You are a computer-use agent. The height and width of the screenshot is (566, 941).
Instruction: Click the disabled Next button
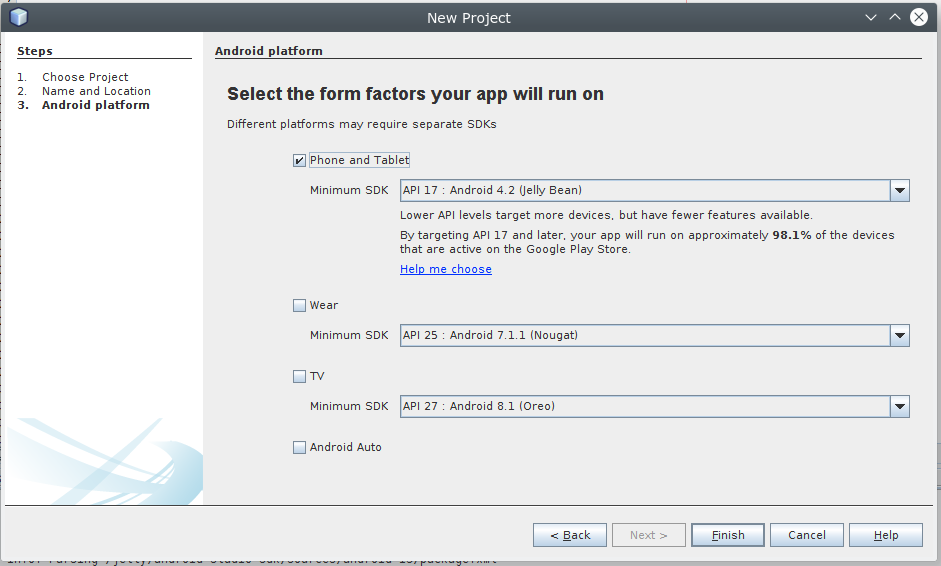pos(649,535)
